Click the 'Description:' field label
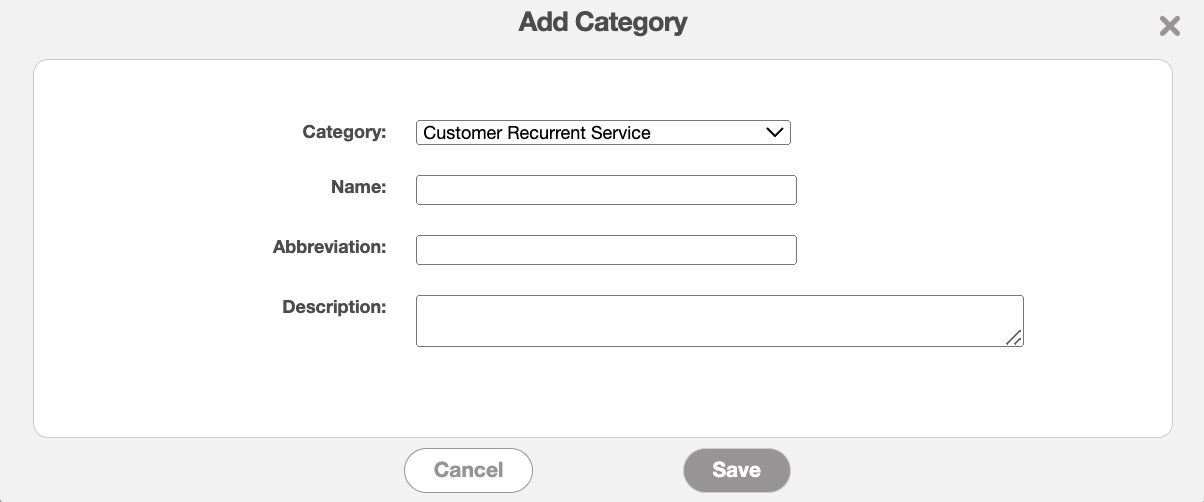Screen dimensions: 1204x502 pyautogui.click(x=334, y=307)
